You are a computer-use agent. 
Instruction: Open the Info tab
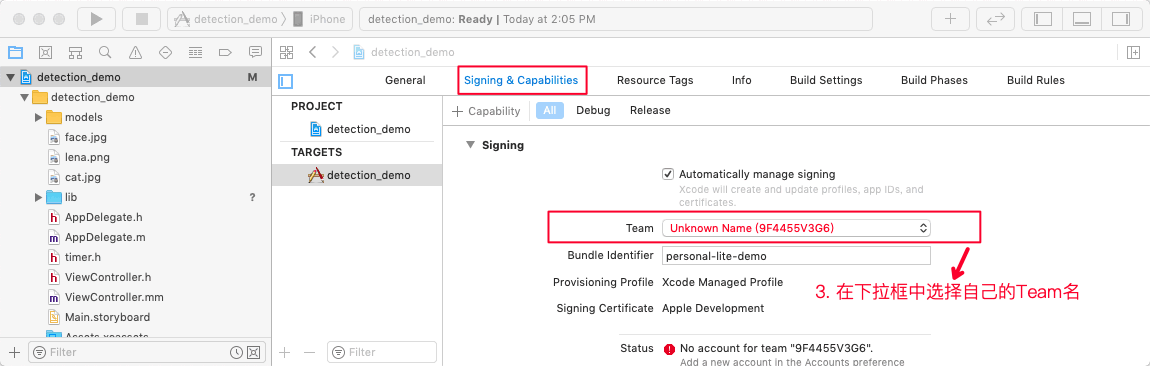741,80
